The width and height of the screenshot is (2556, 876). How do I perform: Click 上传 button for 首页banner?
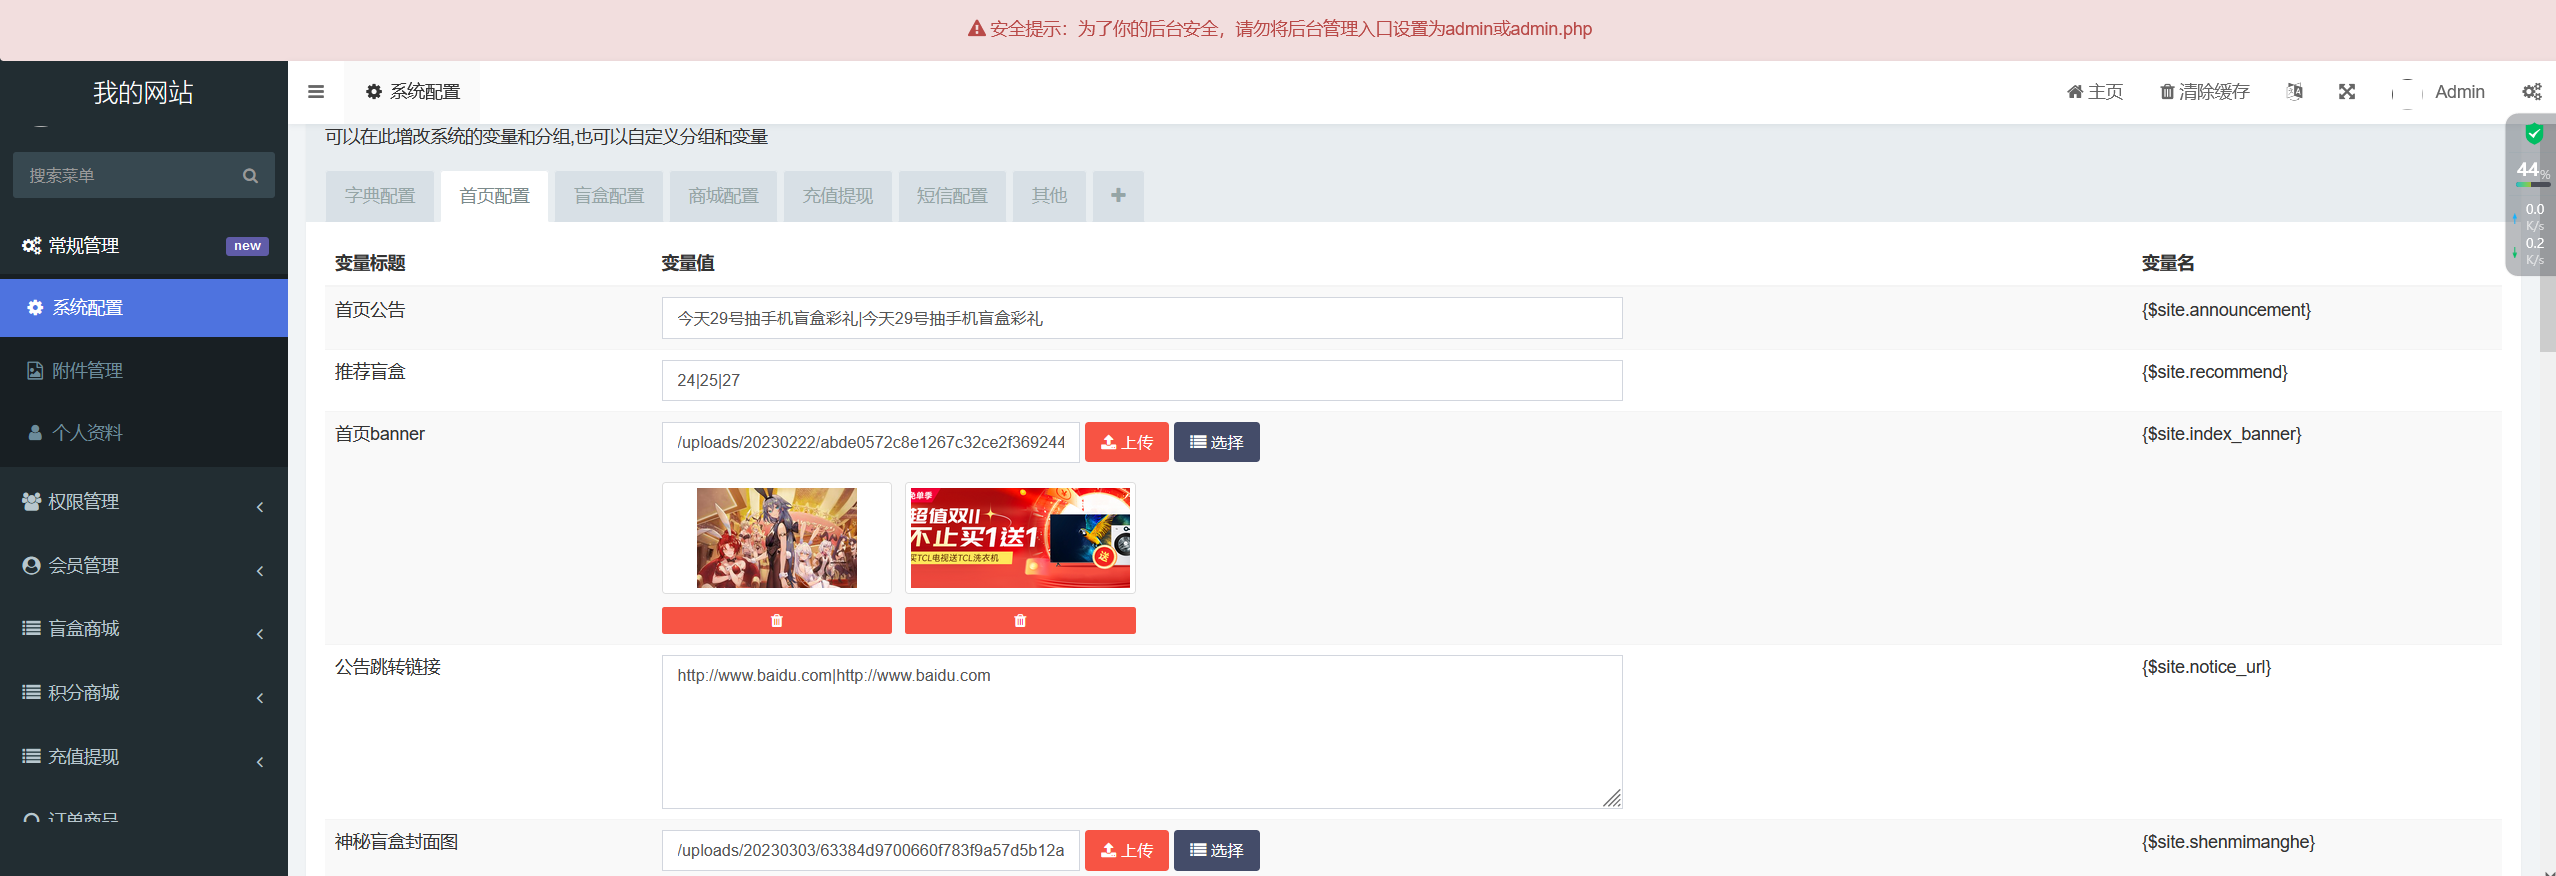click(1126, 442)
